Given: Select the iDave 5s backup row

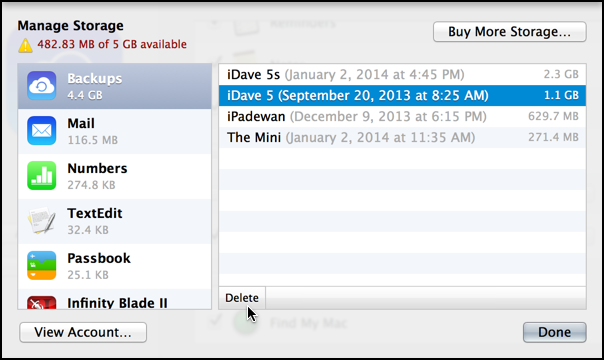Looking at the screenshot, I should coord(403,74).
